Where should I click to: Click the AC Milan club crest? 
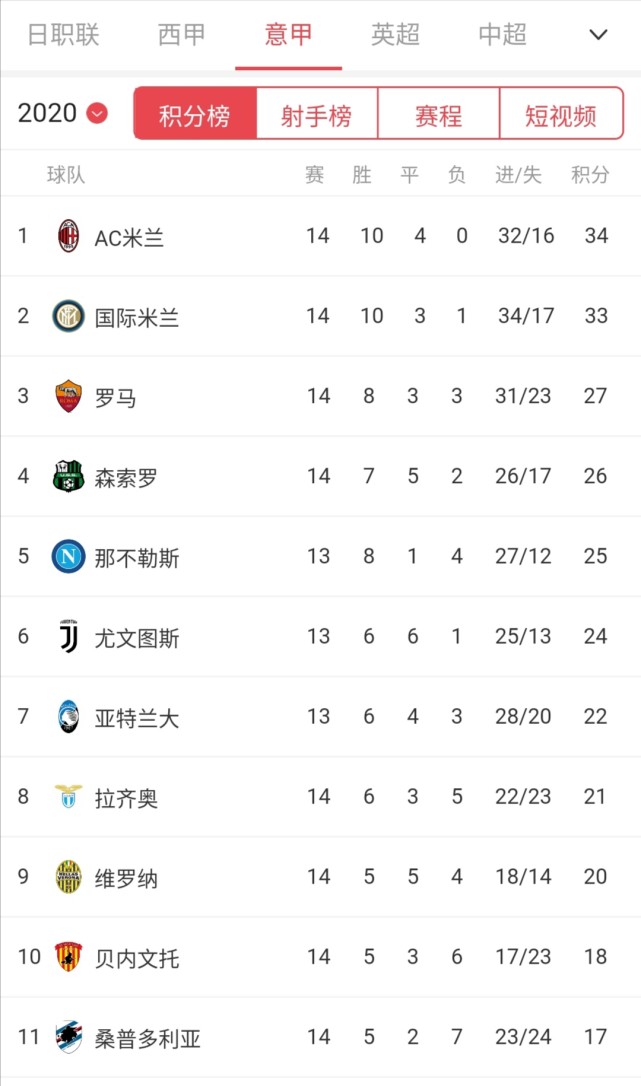(x=68, y=236)
